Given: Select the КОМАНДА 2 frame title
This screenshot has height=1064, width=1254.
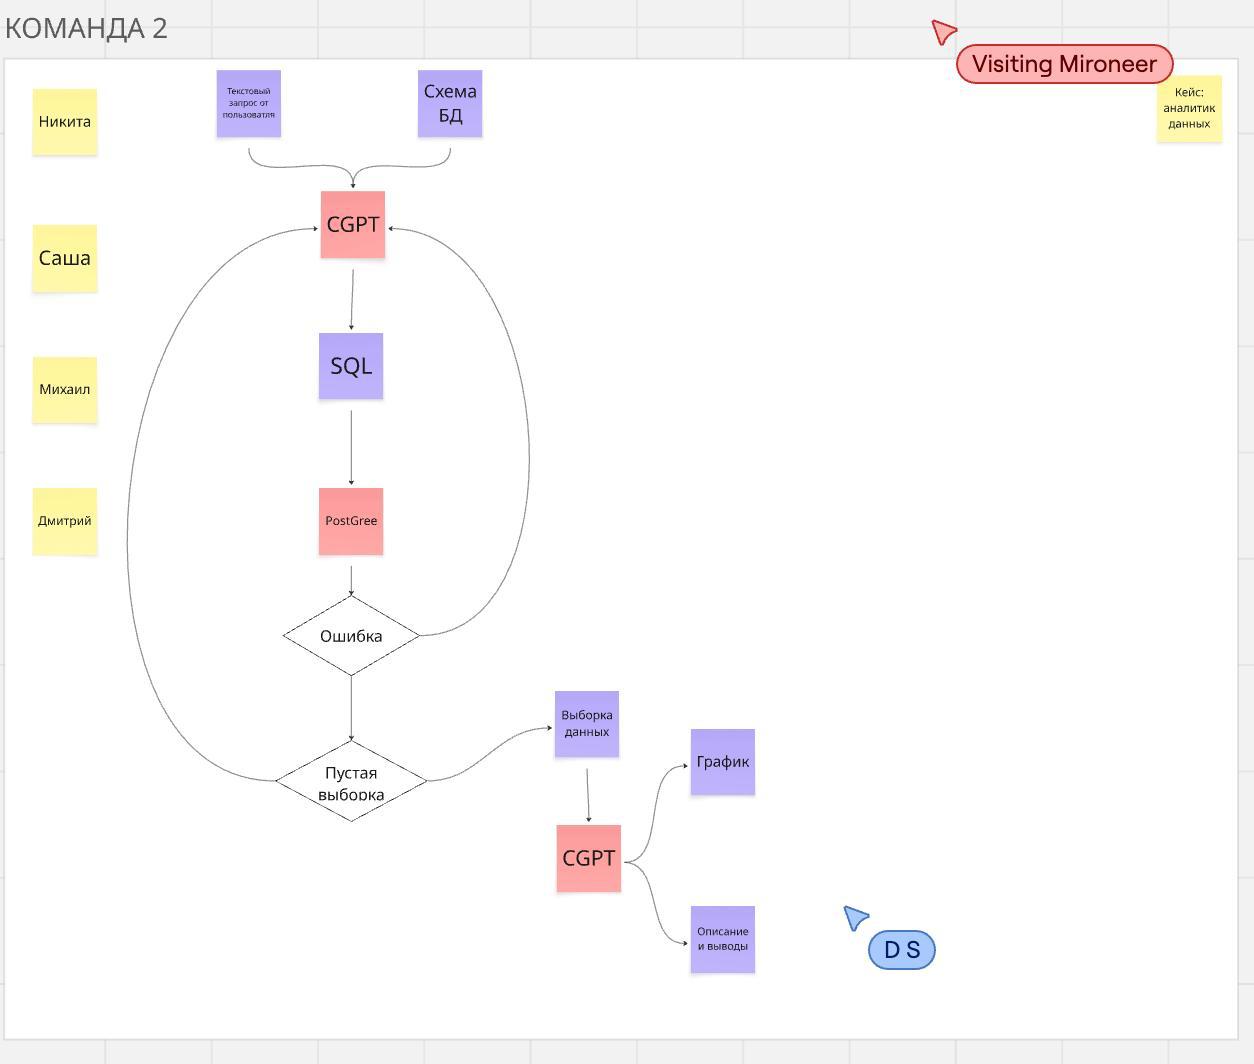Looking at the screenshot, I should [x=86, y=28].
